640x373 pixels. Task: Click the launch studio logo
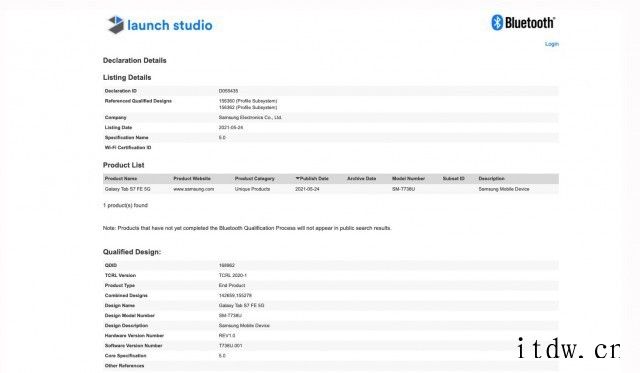tap(160, 25)
